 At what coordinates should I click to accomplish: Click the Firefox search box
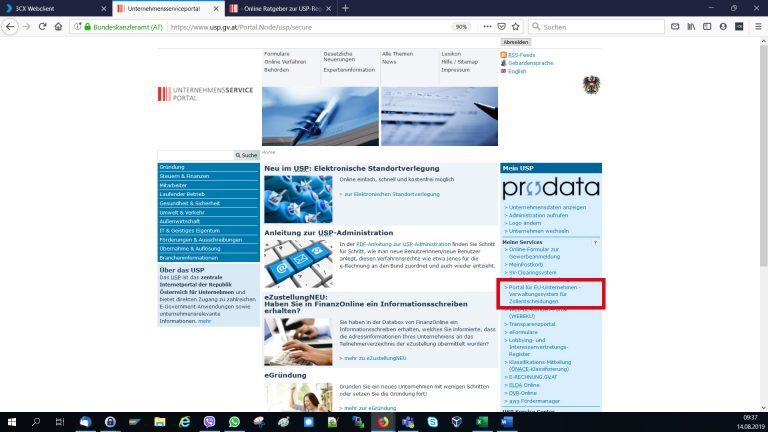(597, 27)
